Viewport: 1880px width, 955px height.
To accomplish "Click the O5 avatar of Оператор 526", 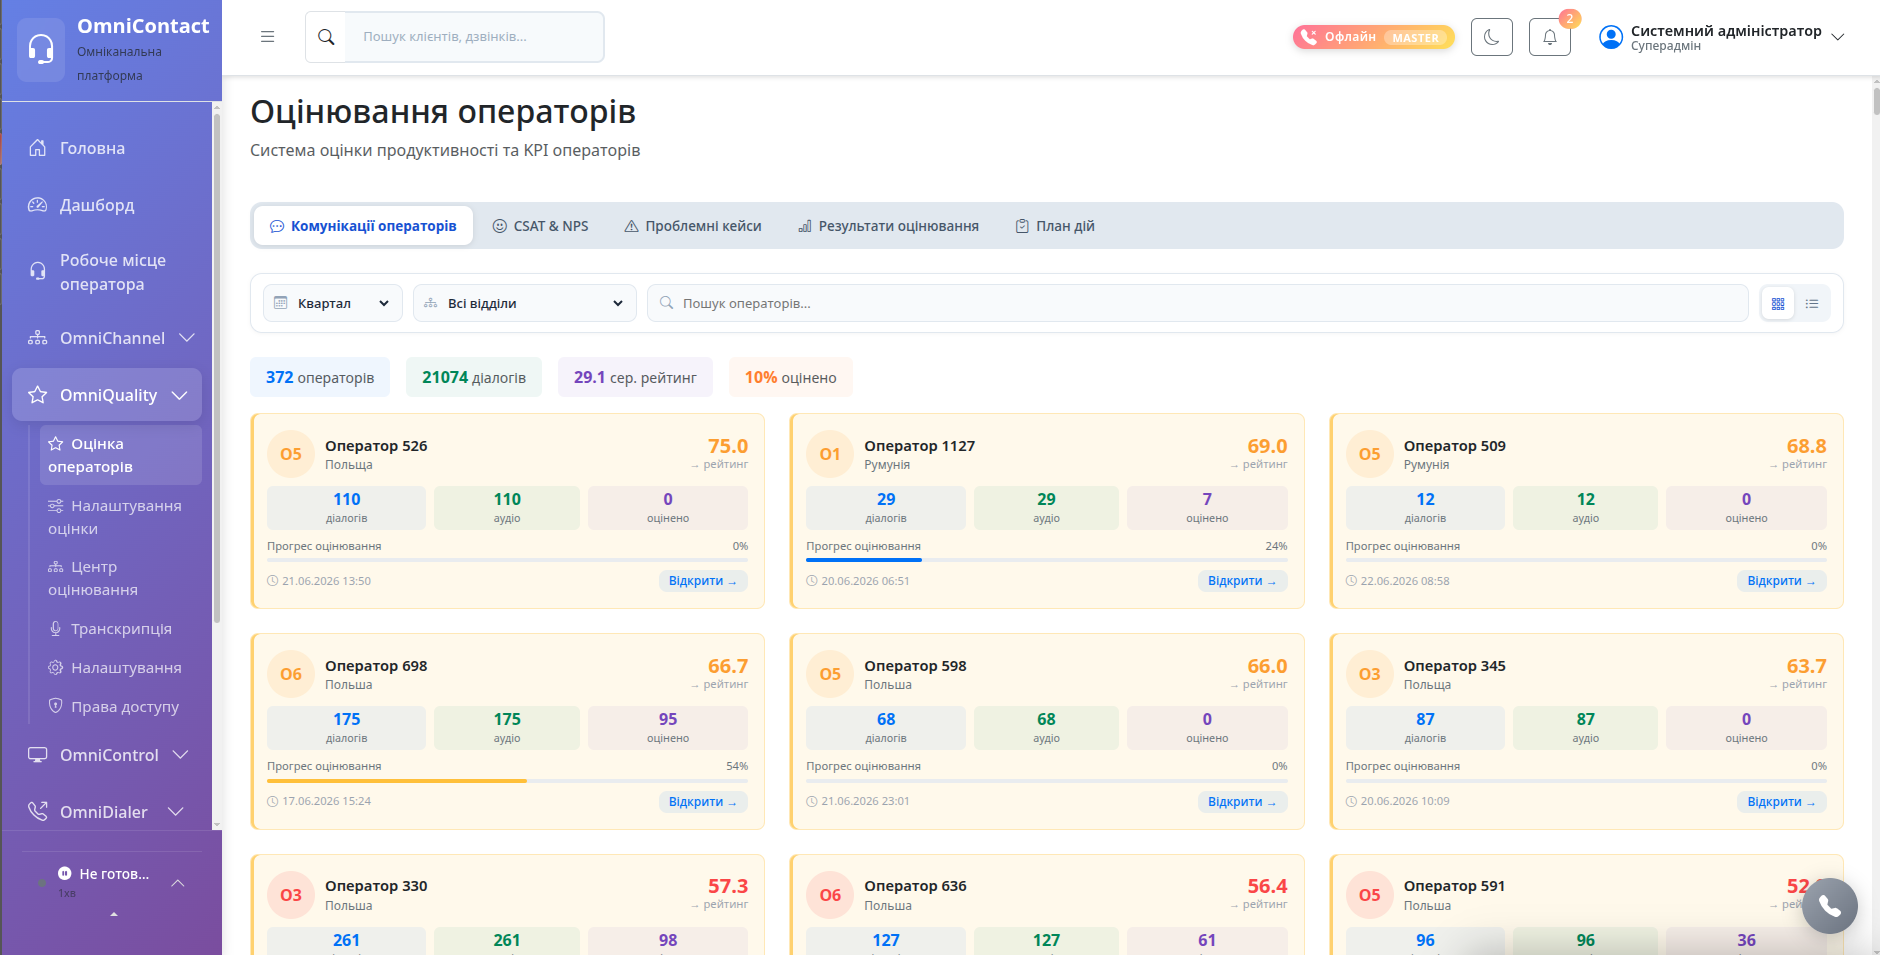I will pyautogui.click(x=291, y=454).
